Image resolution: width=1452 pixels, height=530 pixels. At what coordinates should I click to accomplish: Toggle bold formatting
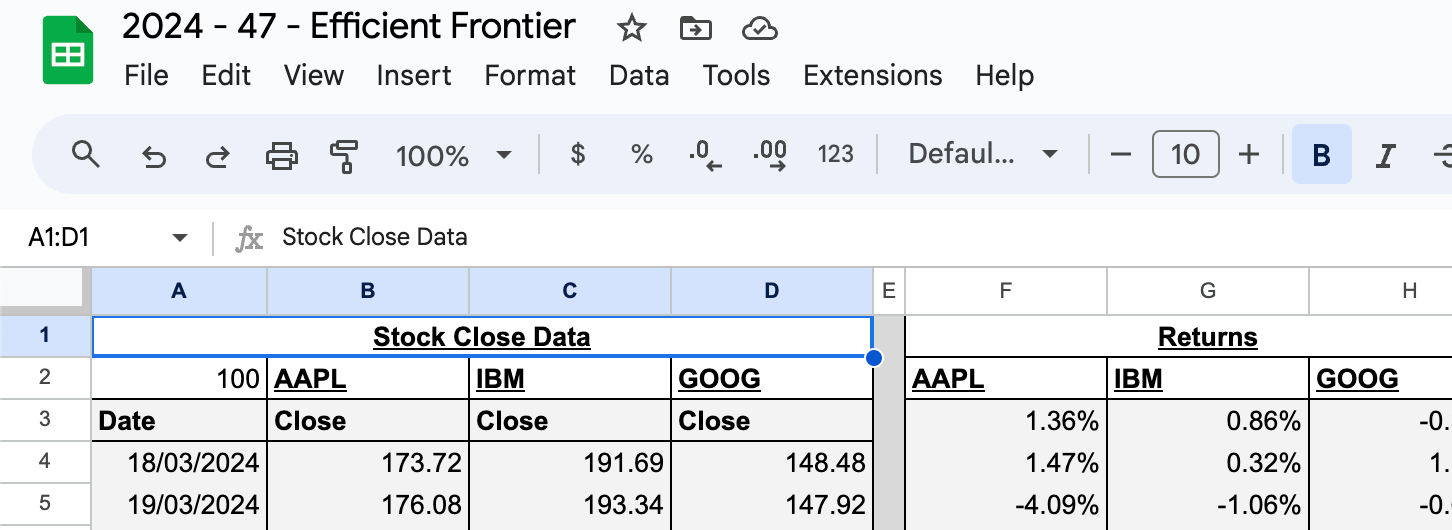(1321, 155)
